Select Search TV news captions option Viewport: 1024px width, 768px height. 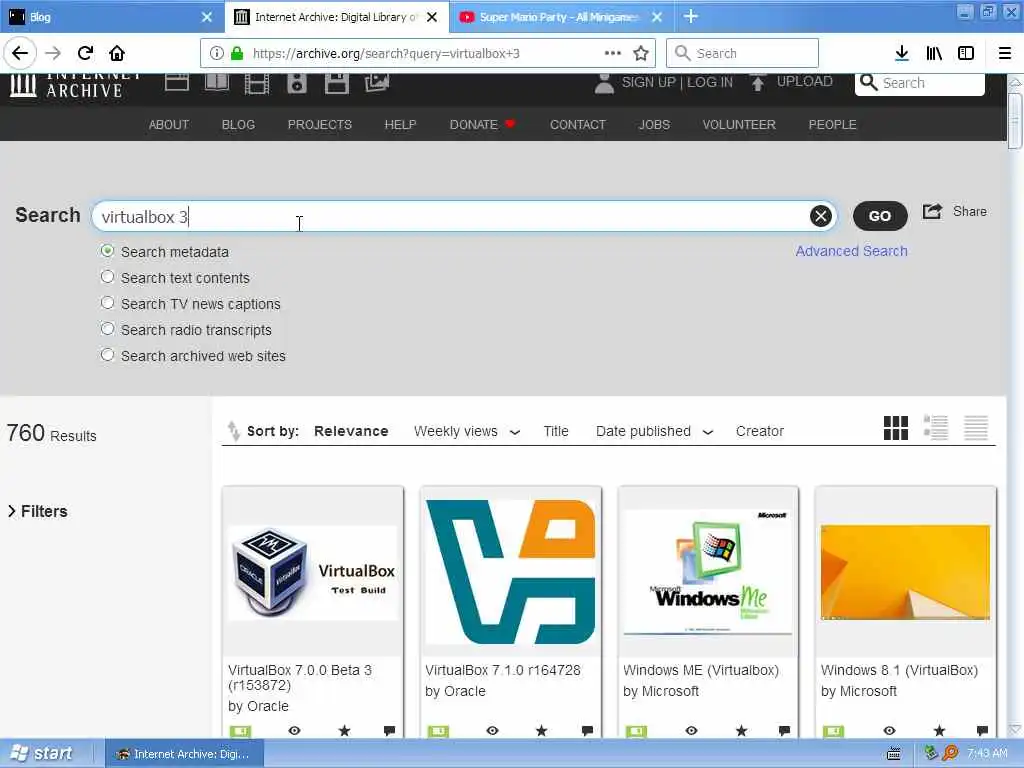108,303
